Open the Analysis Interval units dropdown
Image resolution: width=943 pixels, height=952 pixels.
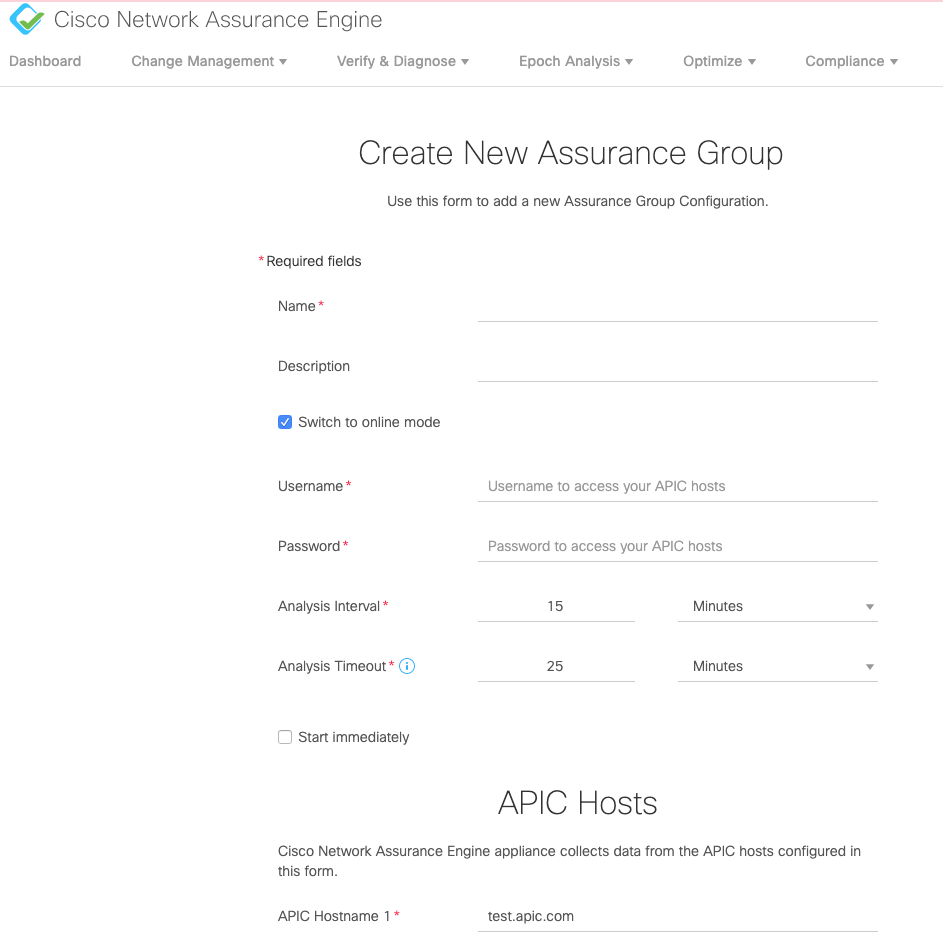778,606
